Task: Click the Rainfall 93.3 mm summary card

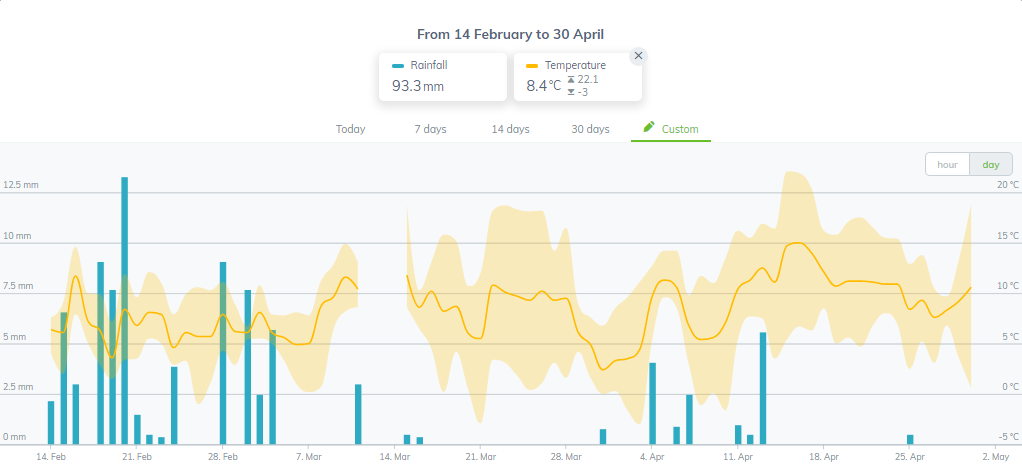Action: pos(443,77)
